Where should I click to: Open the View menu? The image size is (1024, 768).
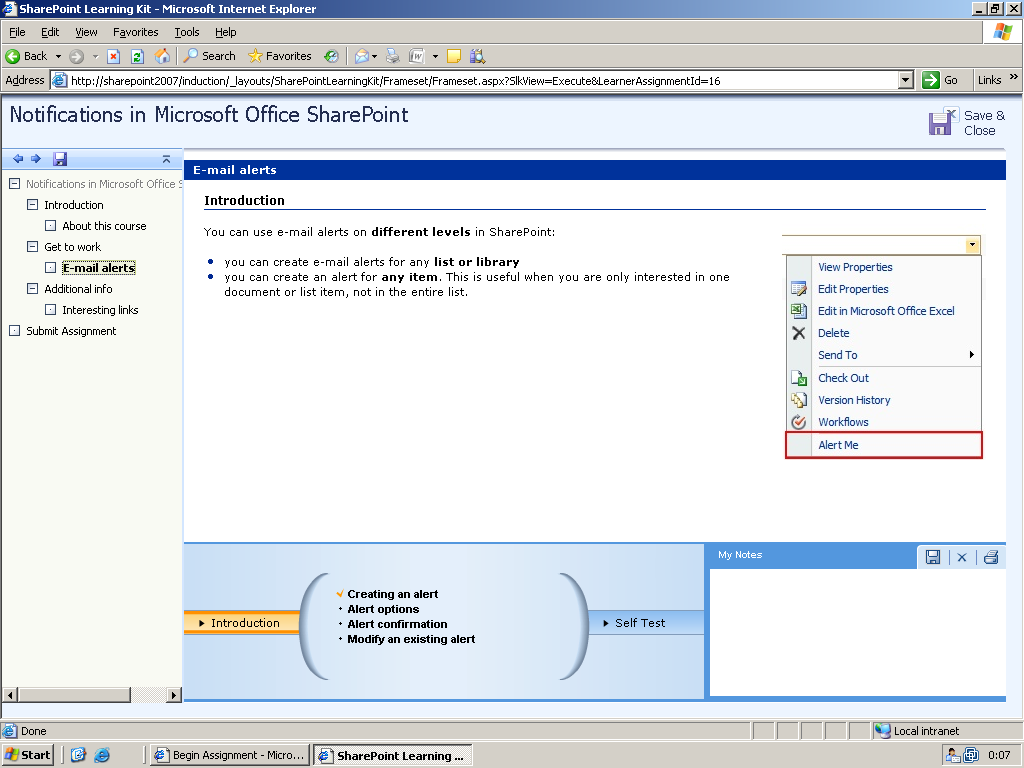coord(86,32)
